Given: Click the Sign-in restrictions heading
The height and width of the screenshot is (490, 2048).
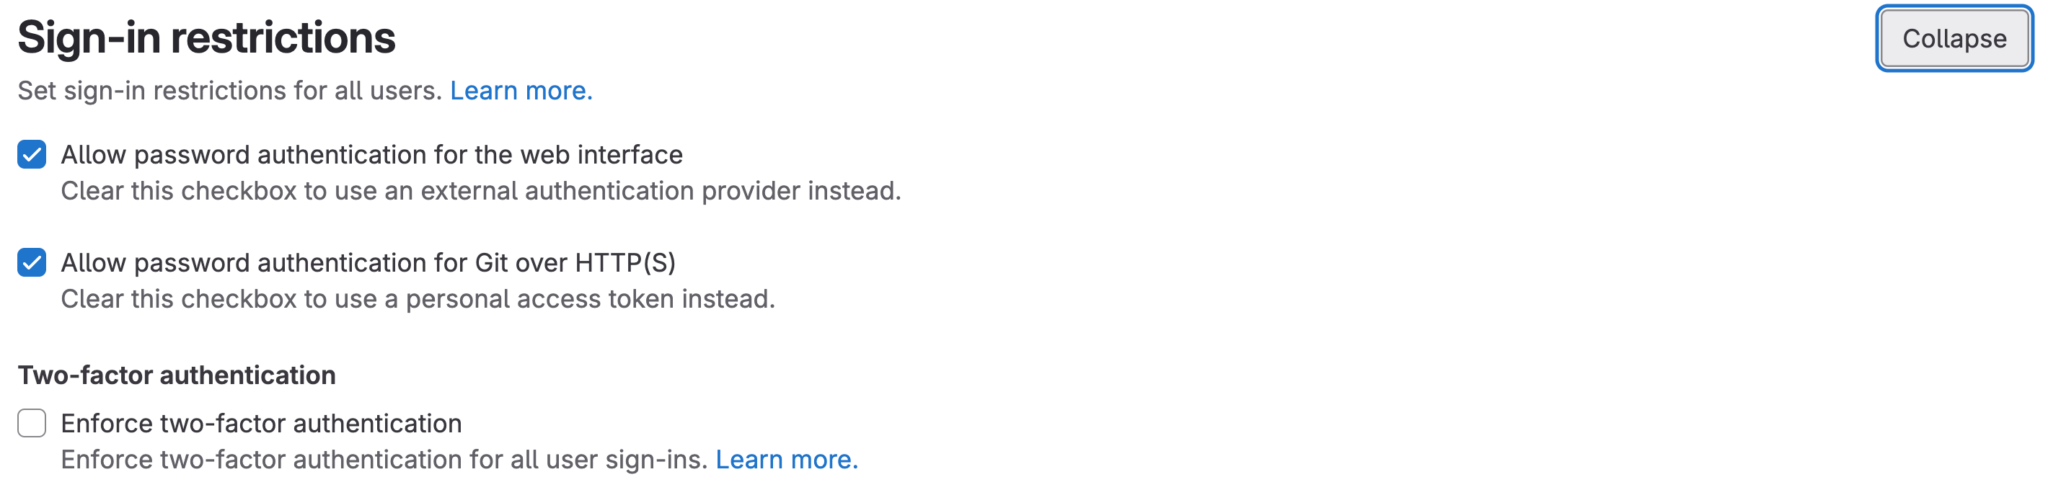Looking at the screenshot, I should 207,38.
